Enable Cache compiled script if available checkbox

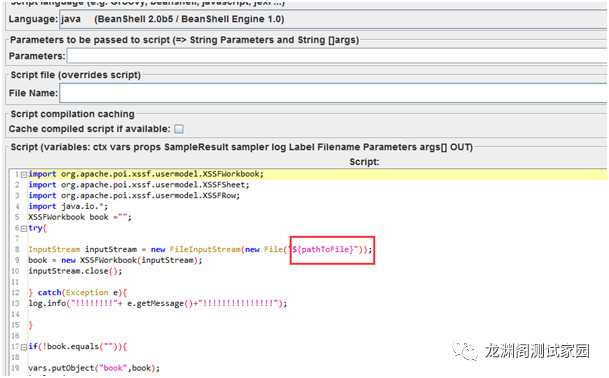pyautogui.click(x=179, y=129)
